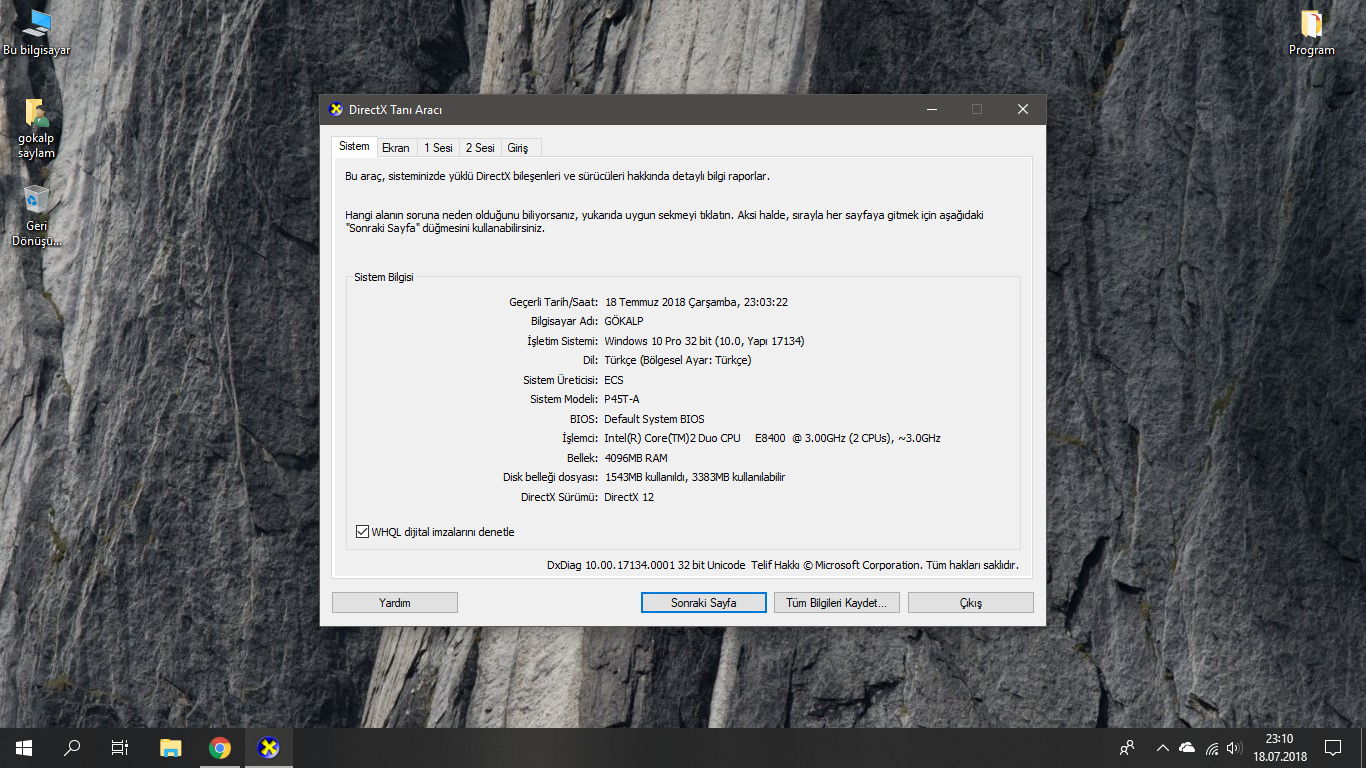Click the 'Bellek:' label
This screenshot has height=768, width=1366.
(x=583, y=458)
